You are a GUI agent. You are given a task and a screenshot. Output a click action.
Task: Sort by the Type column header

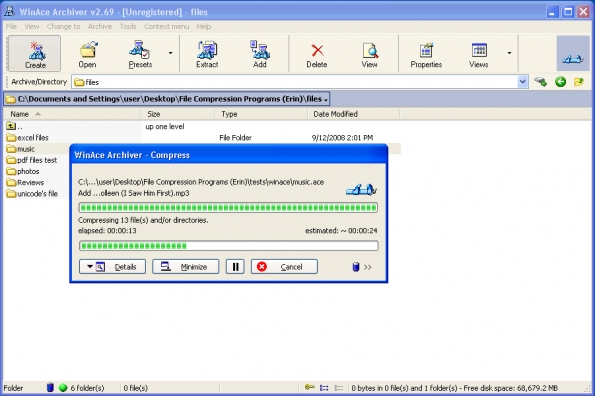point(261,114)
